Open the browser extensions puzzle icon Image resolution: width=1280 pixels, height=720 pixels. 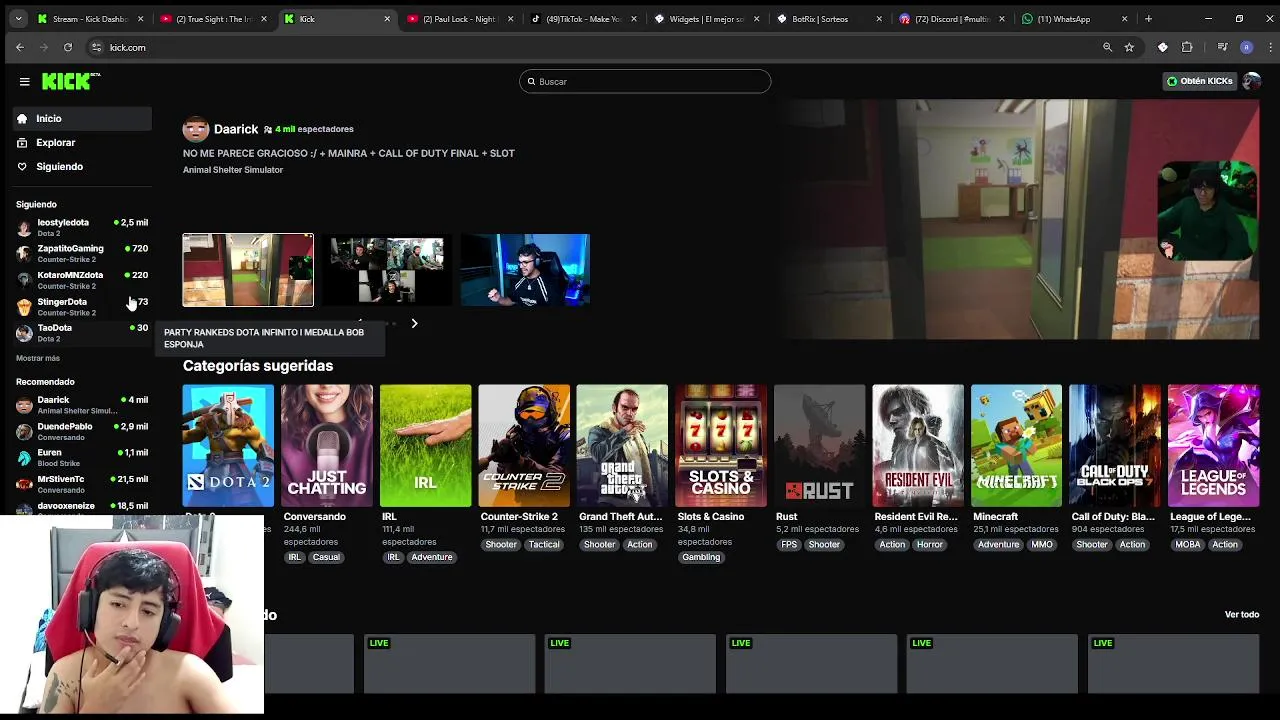(1187, 47)
